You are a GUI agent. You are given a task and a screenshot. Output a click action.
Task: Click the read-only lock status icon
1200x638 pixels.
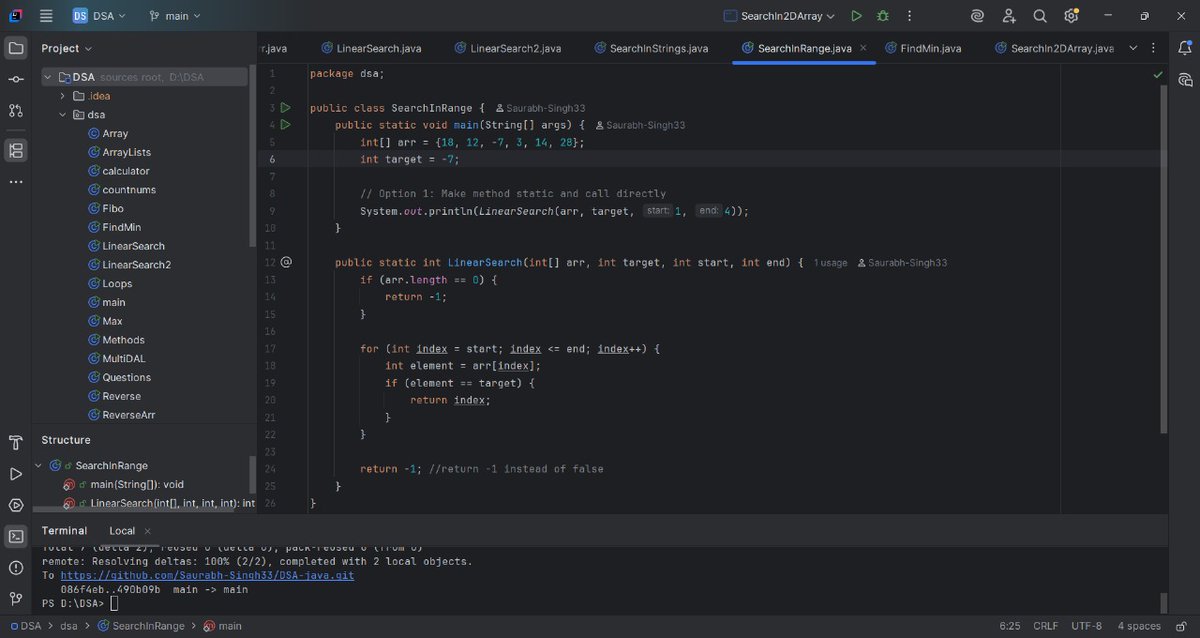1179,626
